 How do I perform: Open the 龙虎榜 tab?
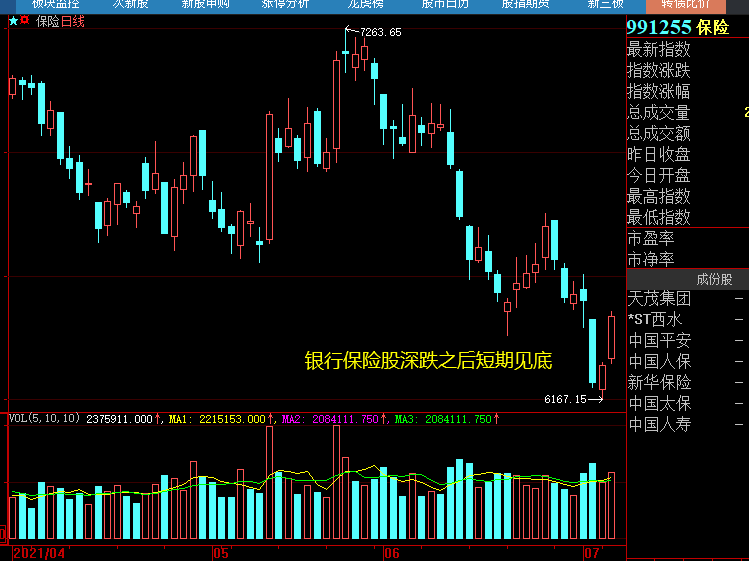click(x=365, y=4)
